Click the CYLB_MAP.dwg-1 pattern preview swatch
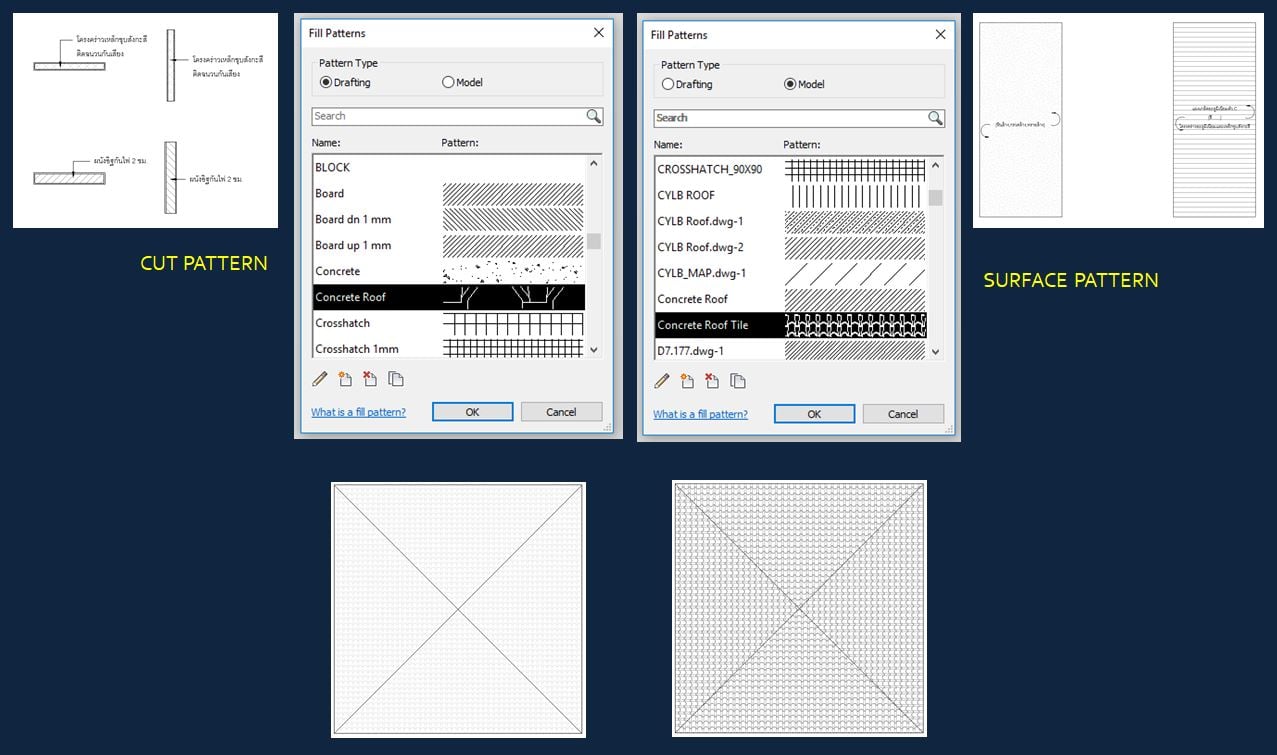Viewport: 1277px width, 755px height. (855, 274)
